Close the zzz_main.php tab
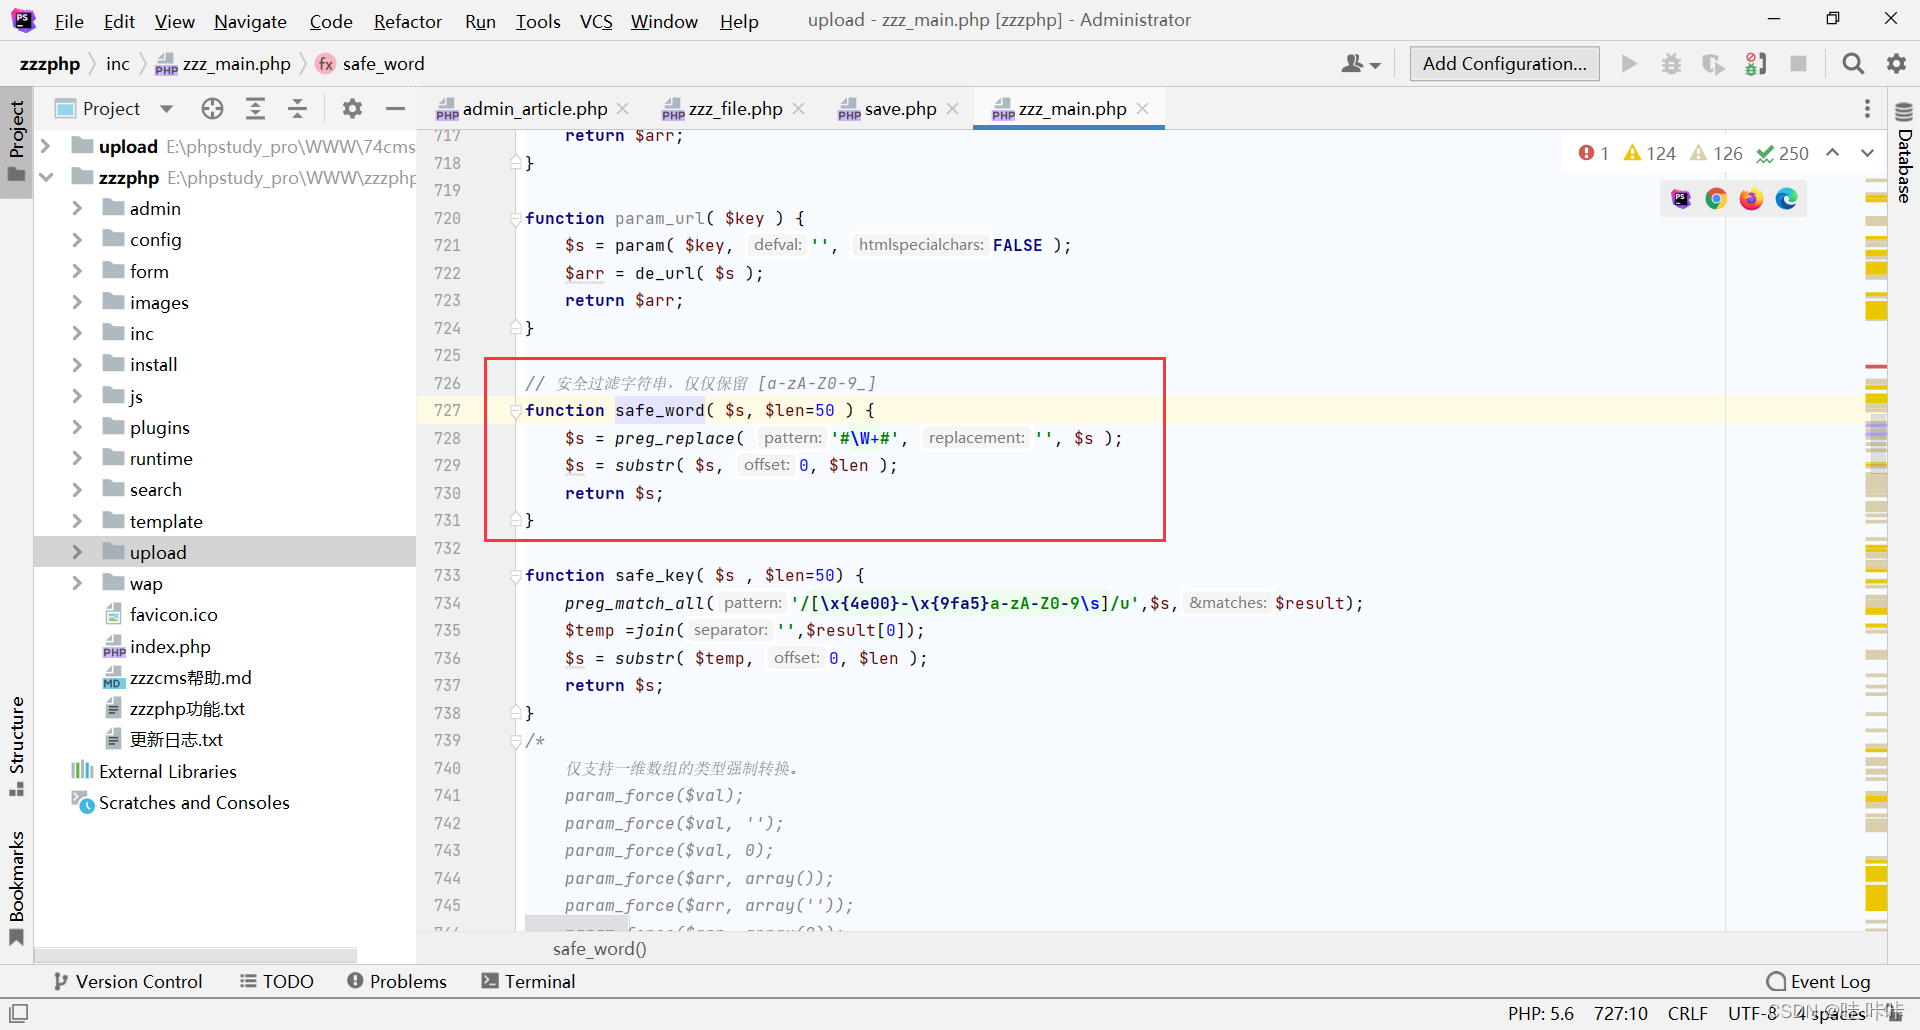The image size is (1920, 1030). tap(1143, 108)
